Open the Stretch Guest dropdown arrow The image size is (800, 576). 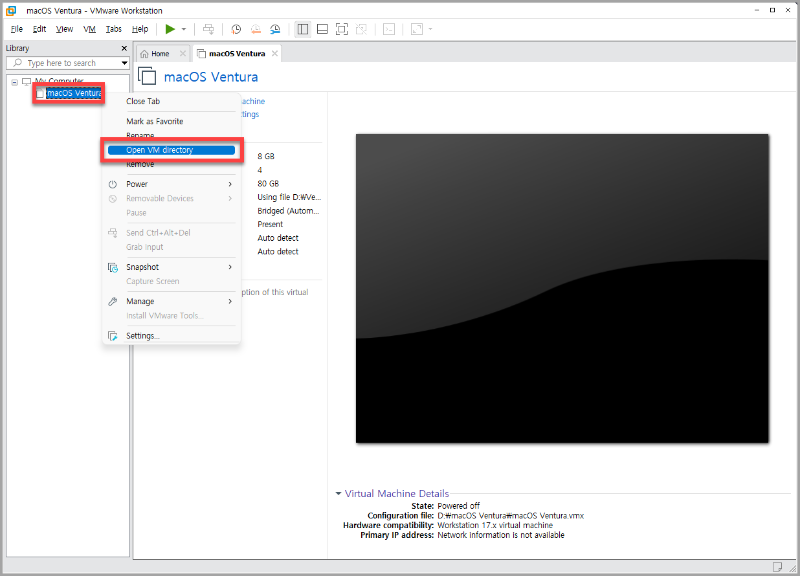(430, 29)
